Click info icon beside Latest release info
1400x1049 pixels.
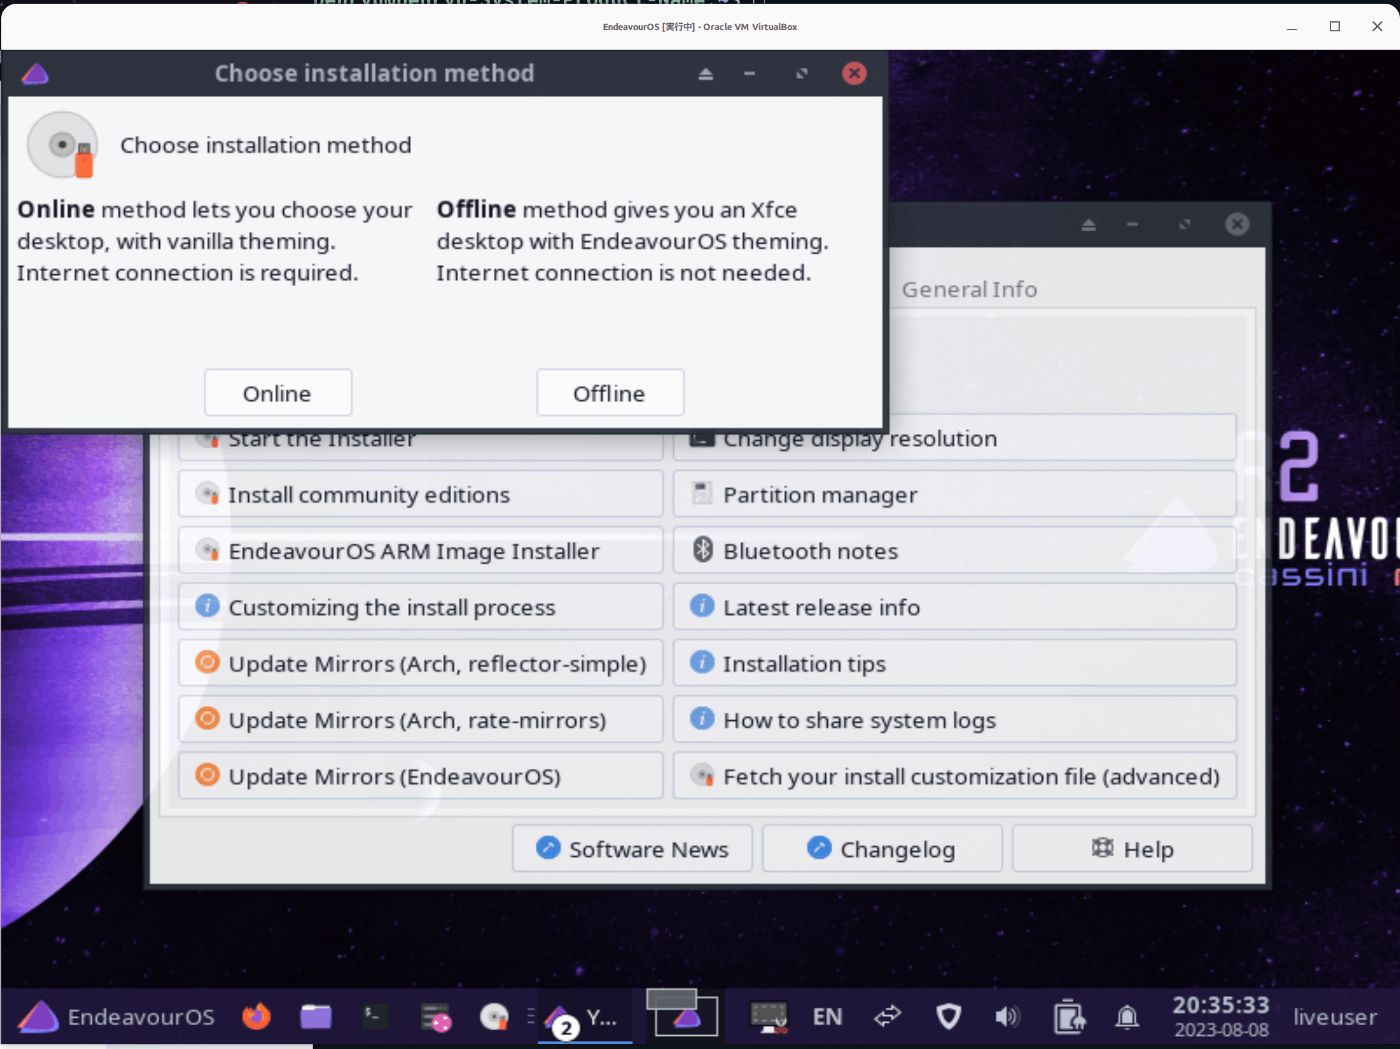coord(703,606)
